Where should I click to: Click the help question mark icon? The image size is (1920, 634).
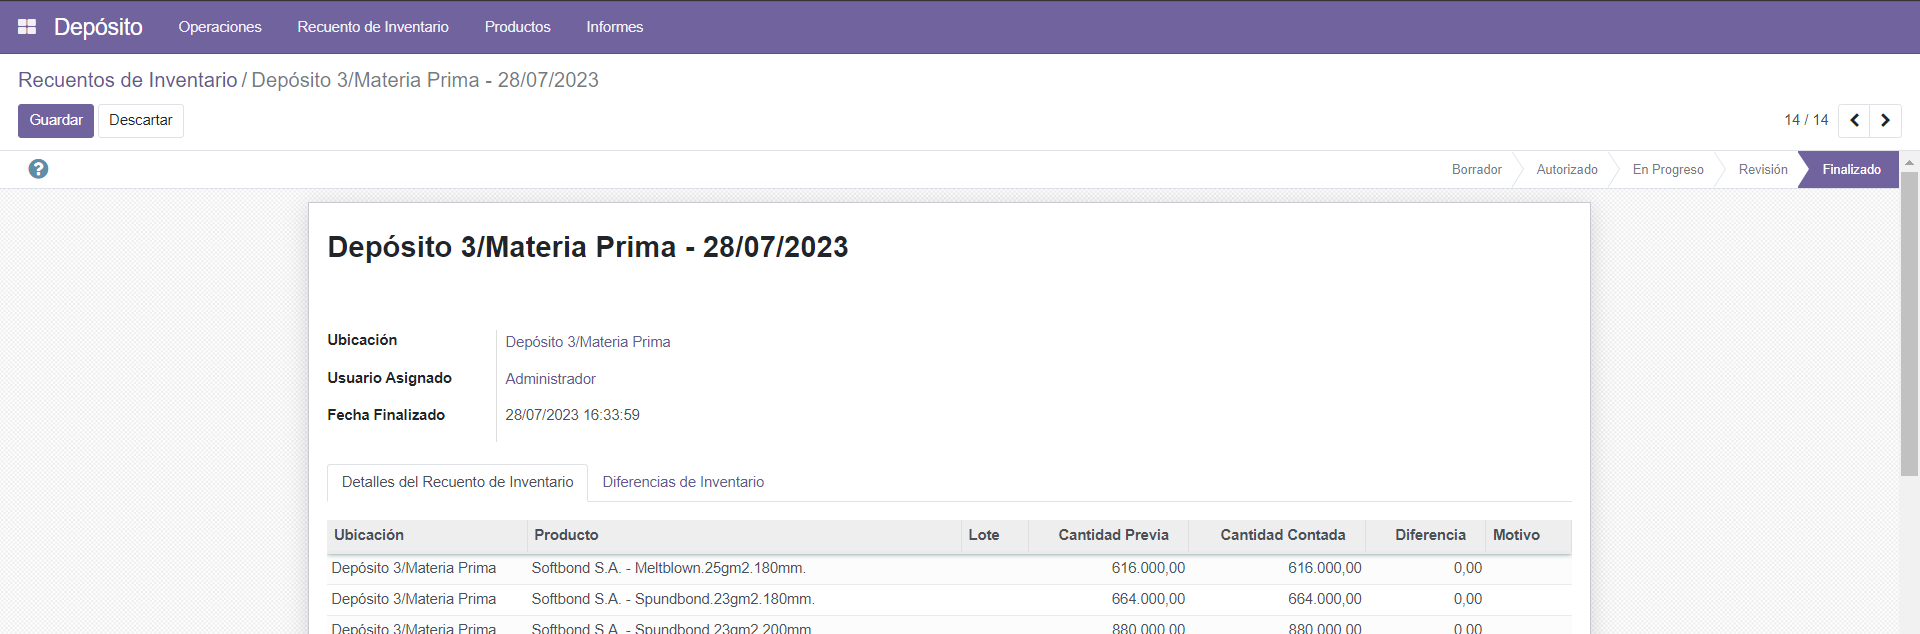(x=38, y=169)
